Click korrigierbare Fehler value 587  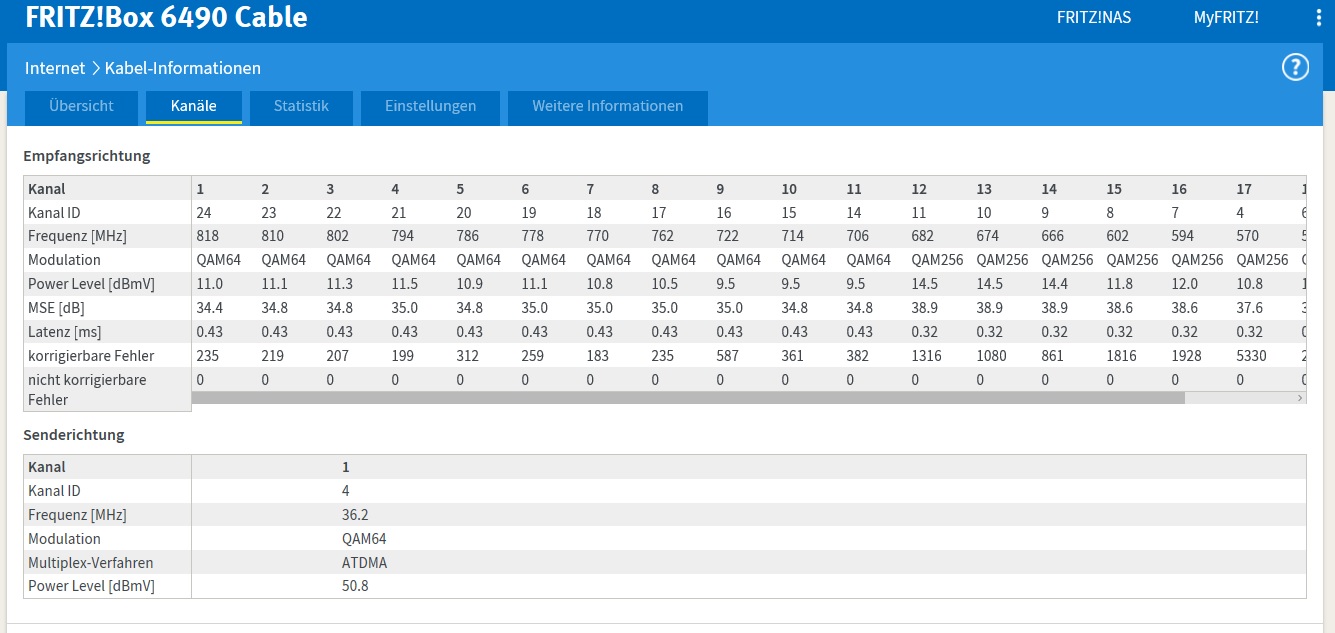728,356
